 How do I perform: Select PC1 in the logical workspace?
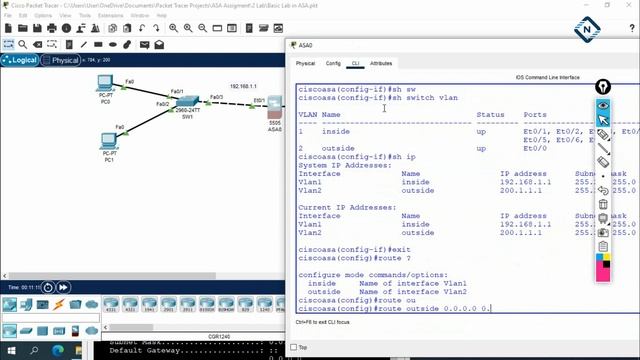click(x=109, y=141)
